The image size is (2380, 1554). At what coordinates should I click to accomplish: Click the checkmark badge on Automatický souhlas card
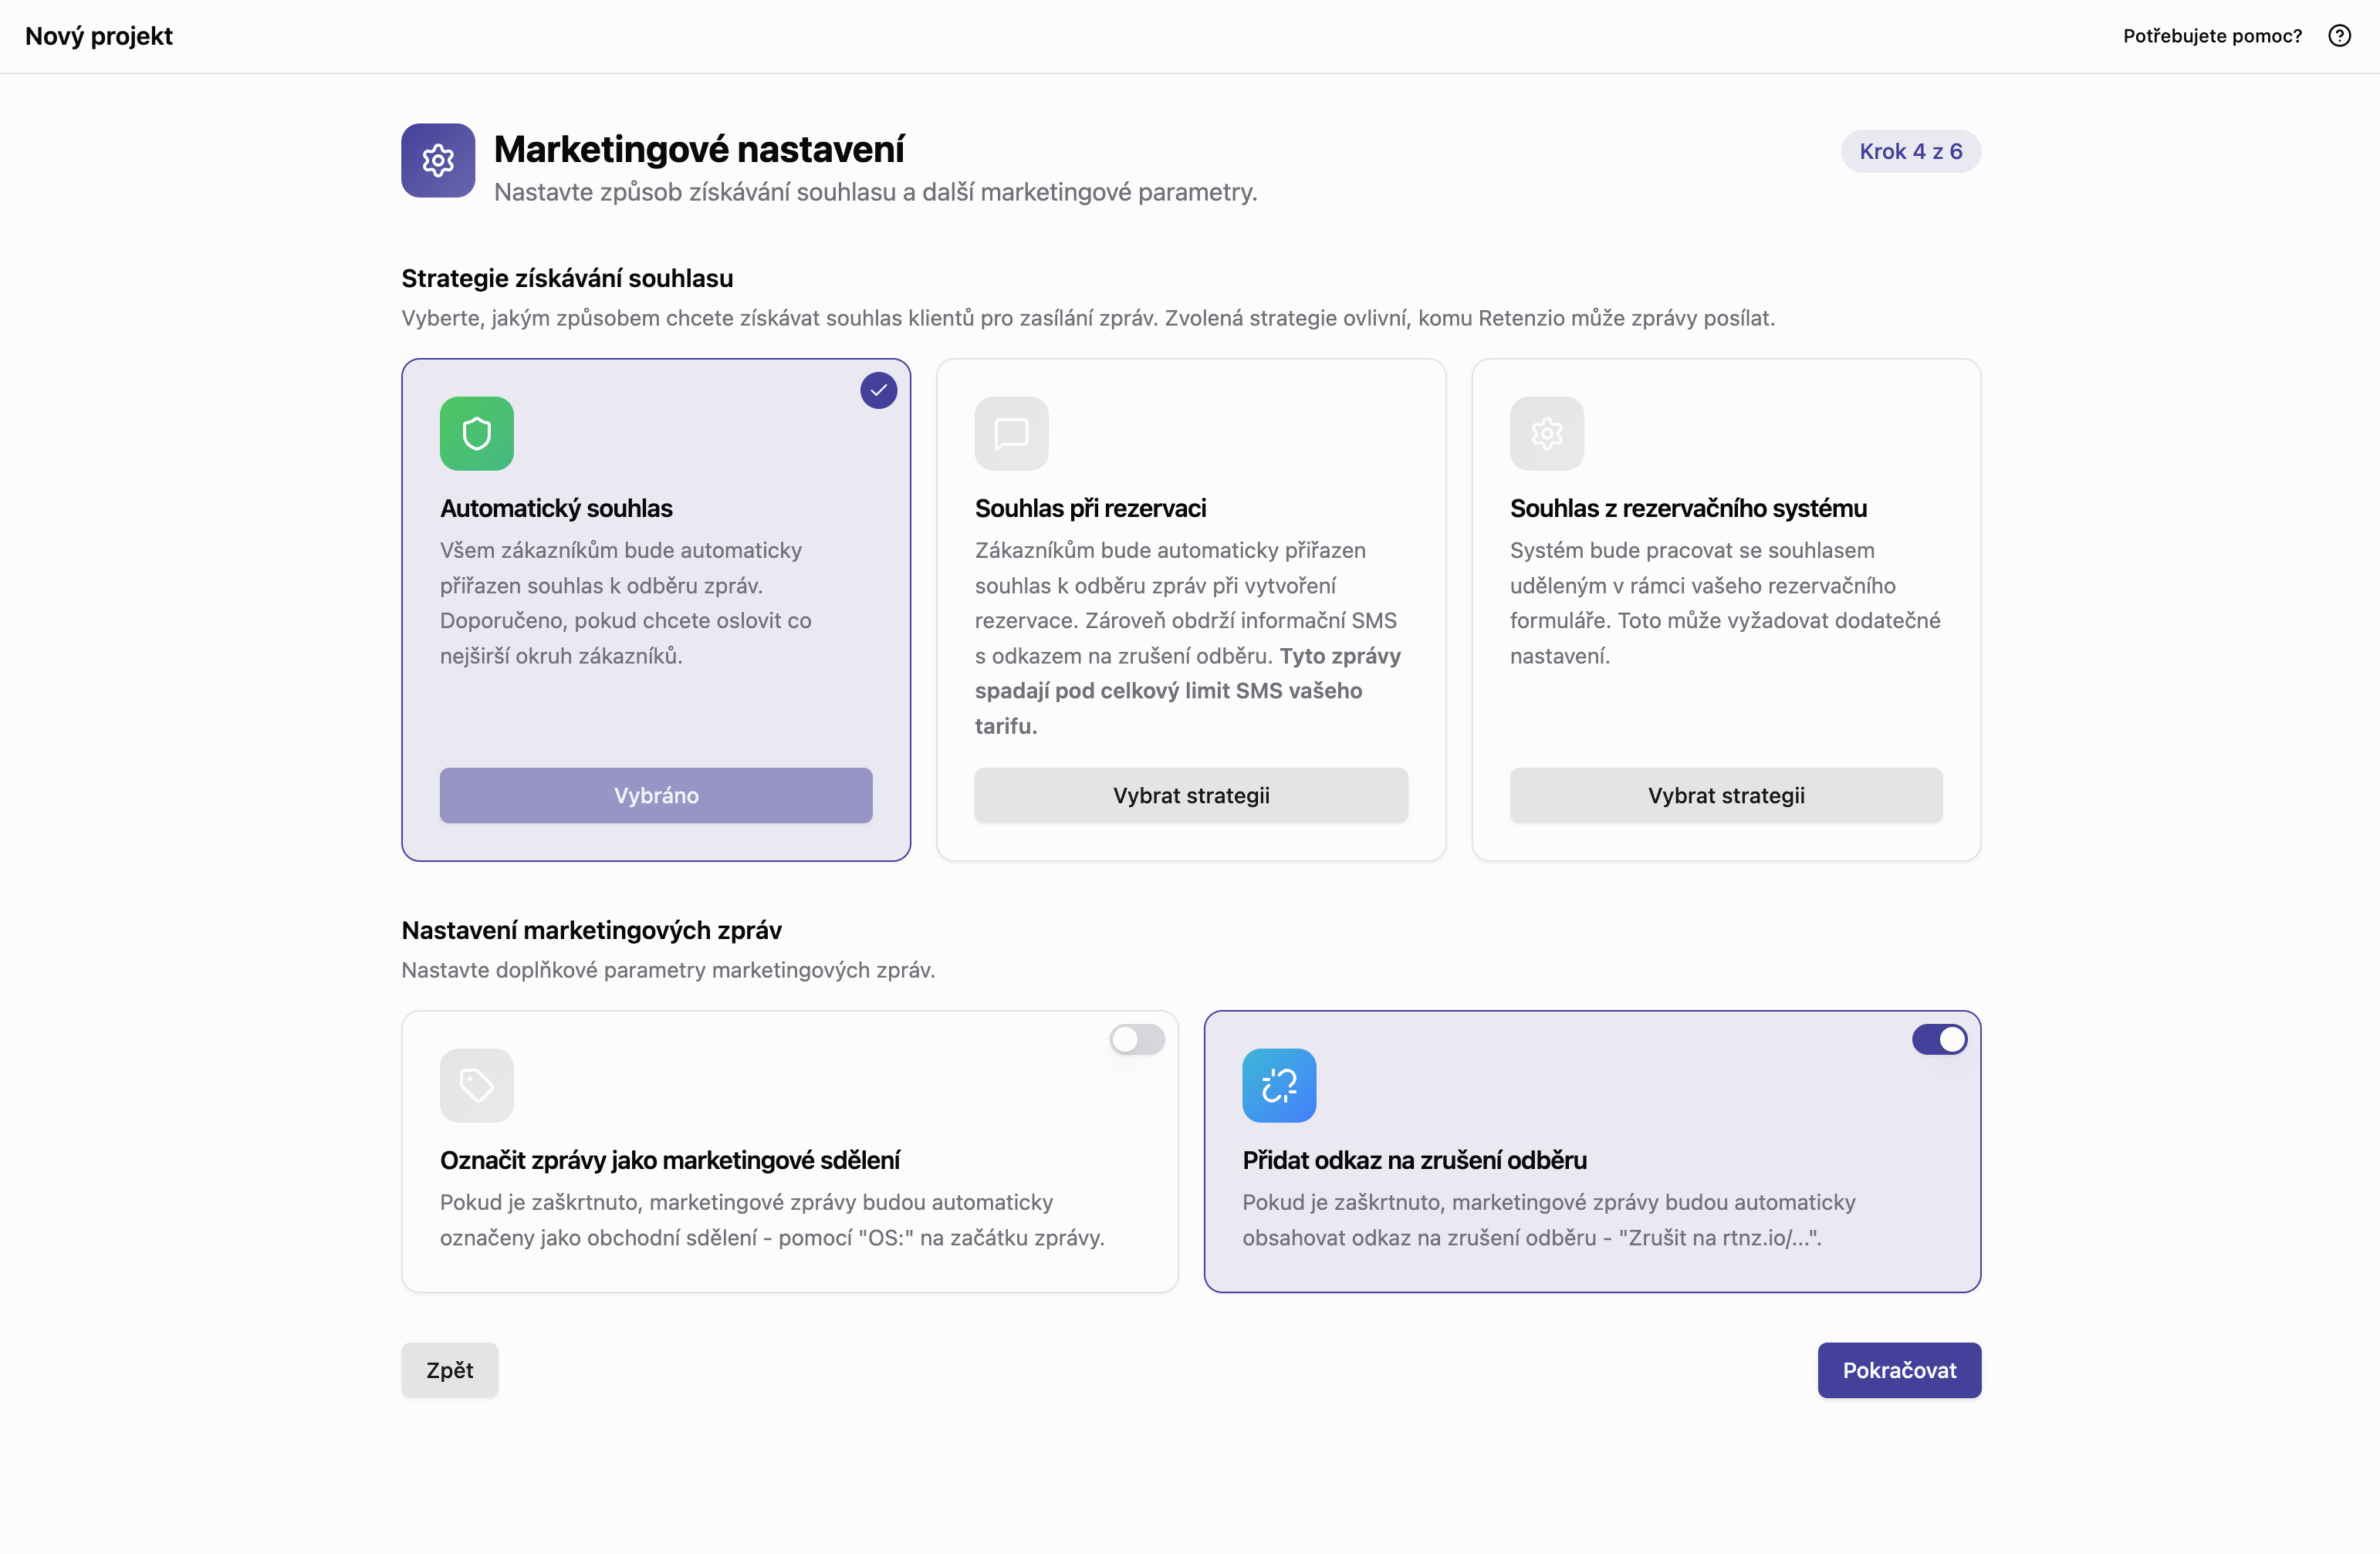tap(878, 391)
